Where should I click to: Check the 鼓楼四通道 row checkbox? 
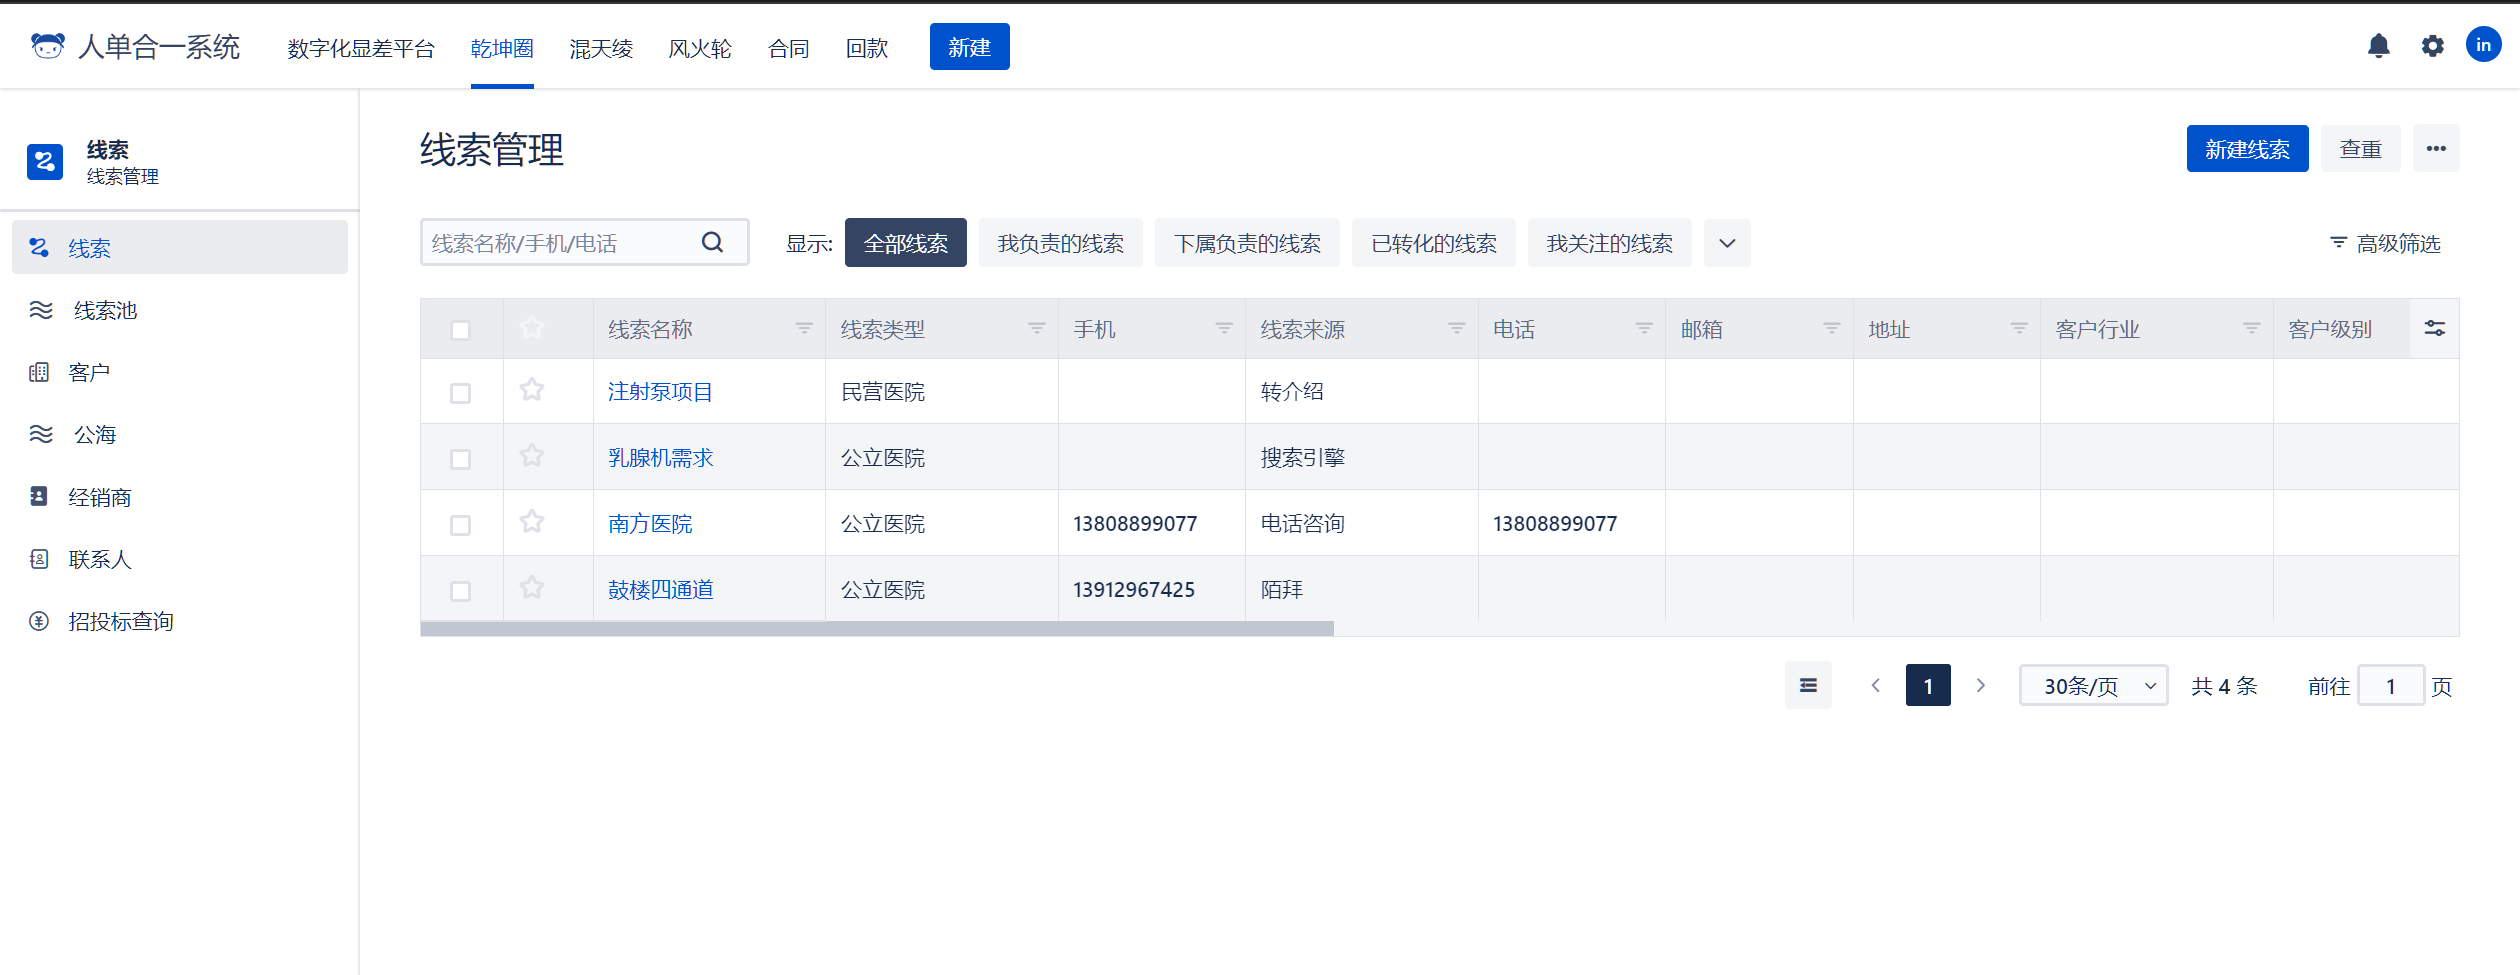click(x=460, y=591)
